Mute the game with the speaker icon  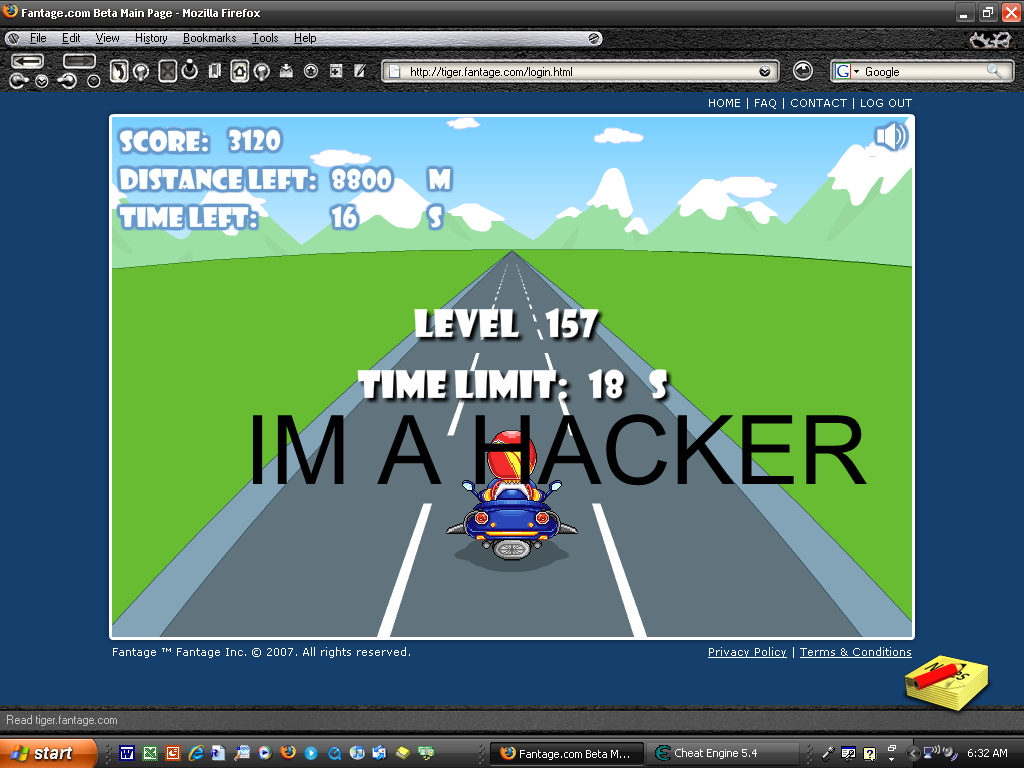890,137
